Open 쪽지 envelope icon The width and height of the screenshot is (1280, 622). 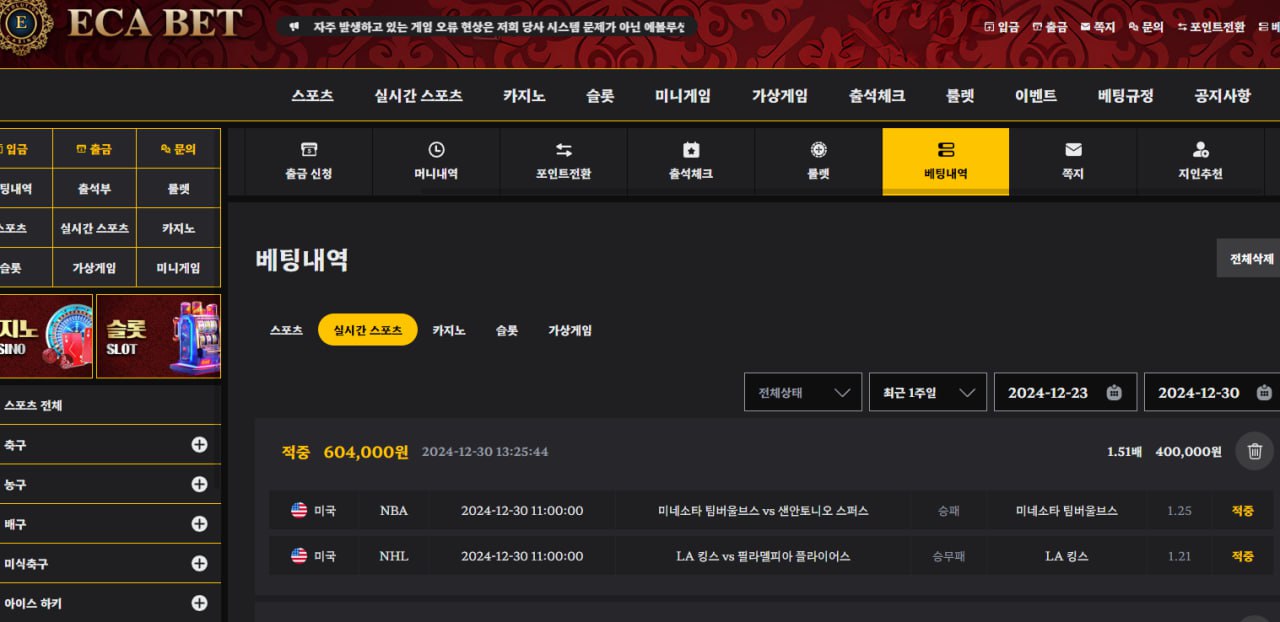coord(1073,150)
